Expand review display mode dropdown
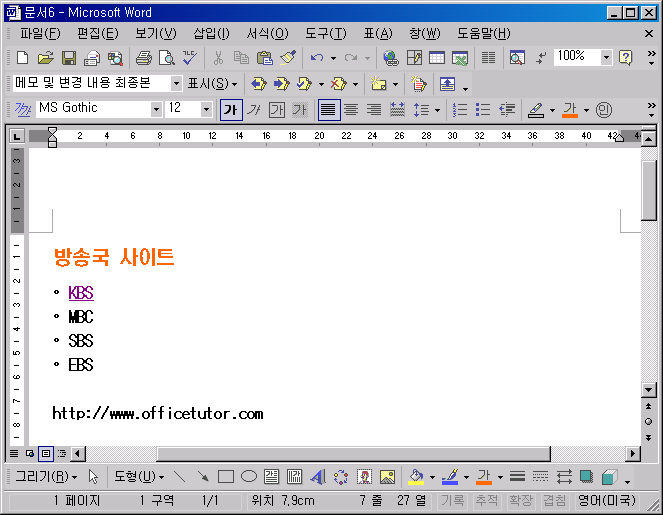 click(176, 83)
